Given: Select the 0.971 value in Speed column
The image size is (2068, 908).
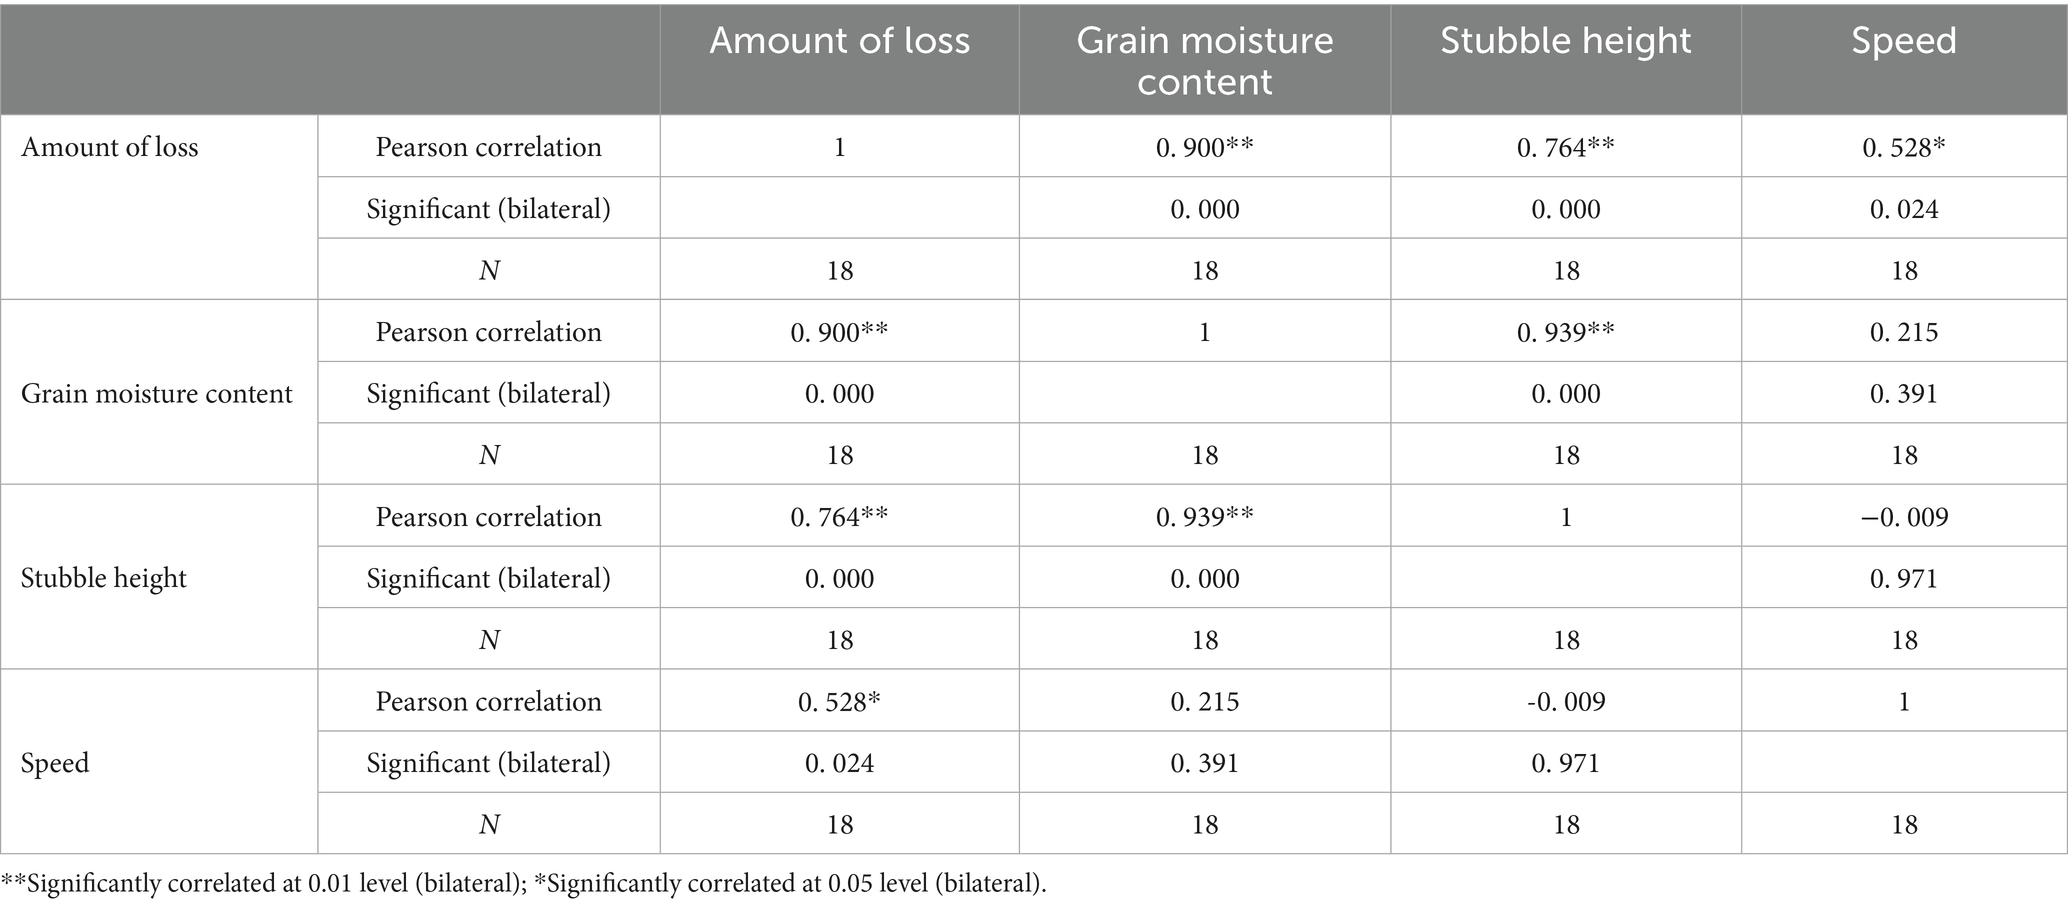Looking at the screenshot, I should point(1903,579).
